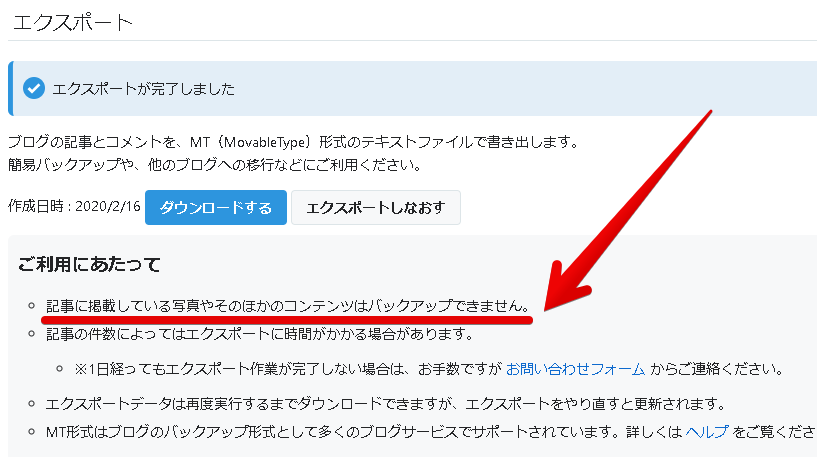Click the エクスポートしなおす button
Screen dimensions: 817x457
[375, 208]
